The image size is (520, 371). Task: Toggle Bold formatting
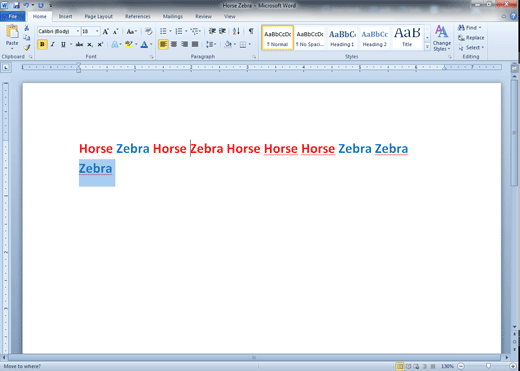pos(42,44)
